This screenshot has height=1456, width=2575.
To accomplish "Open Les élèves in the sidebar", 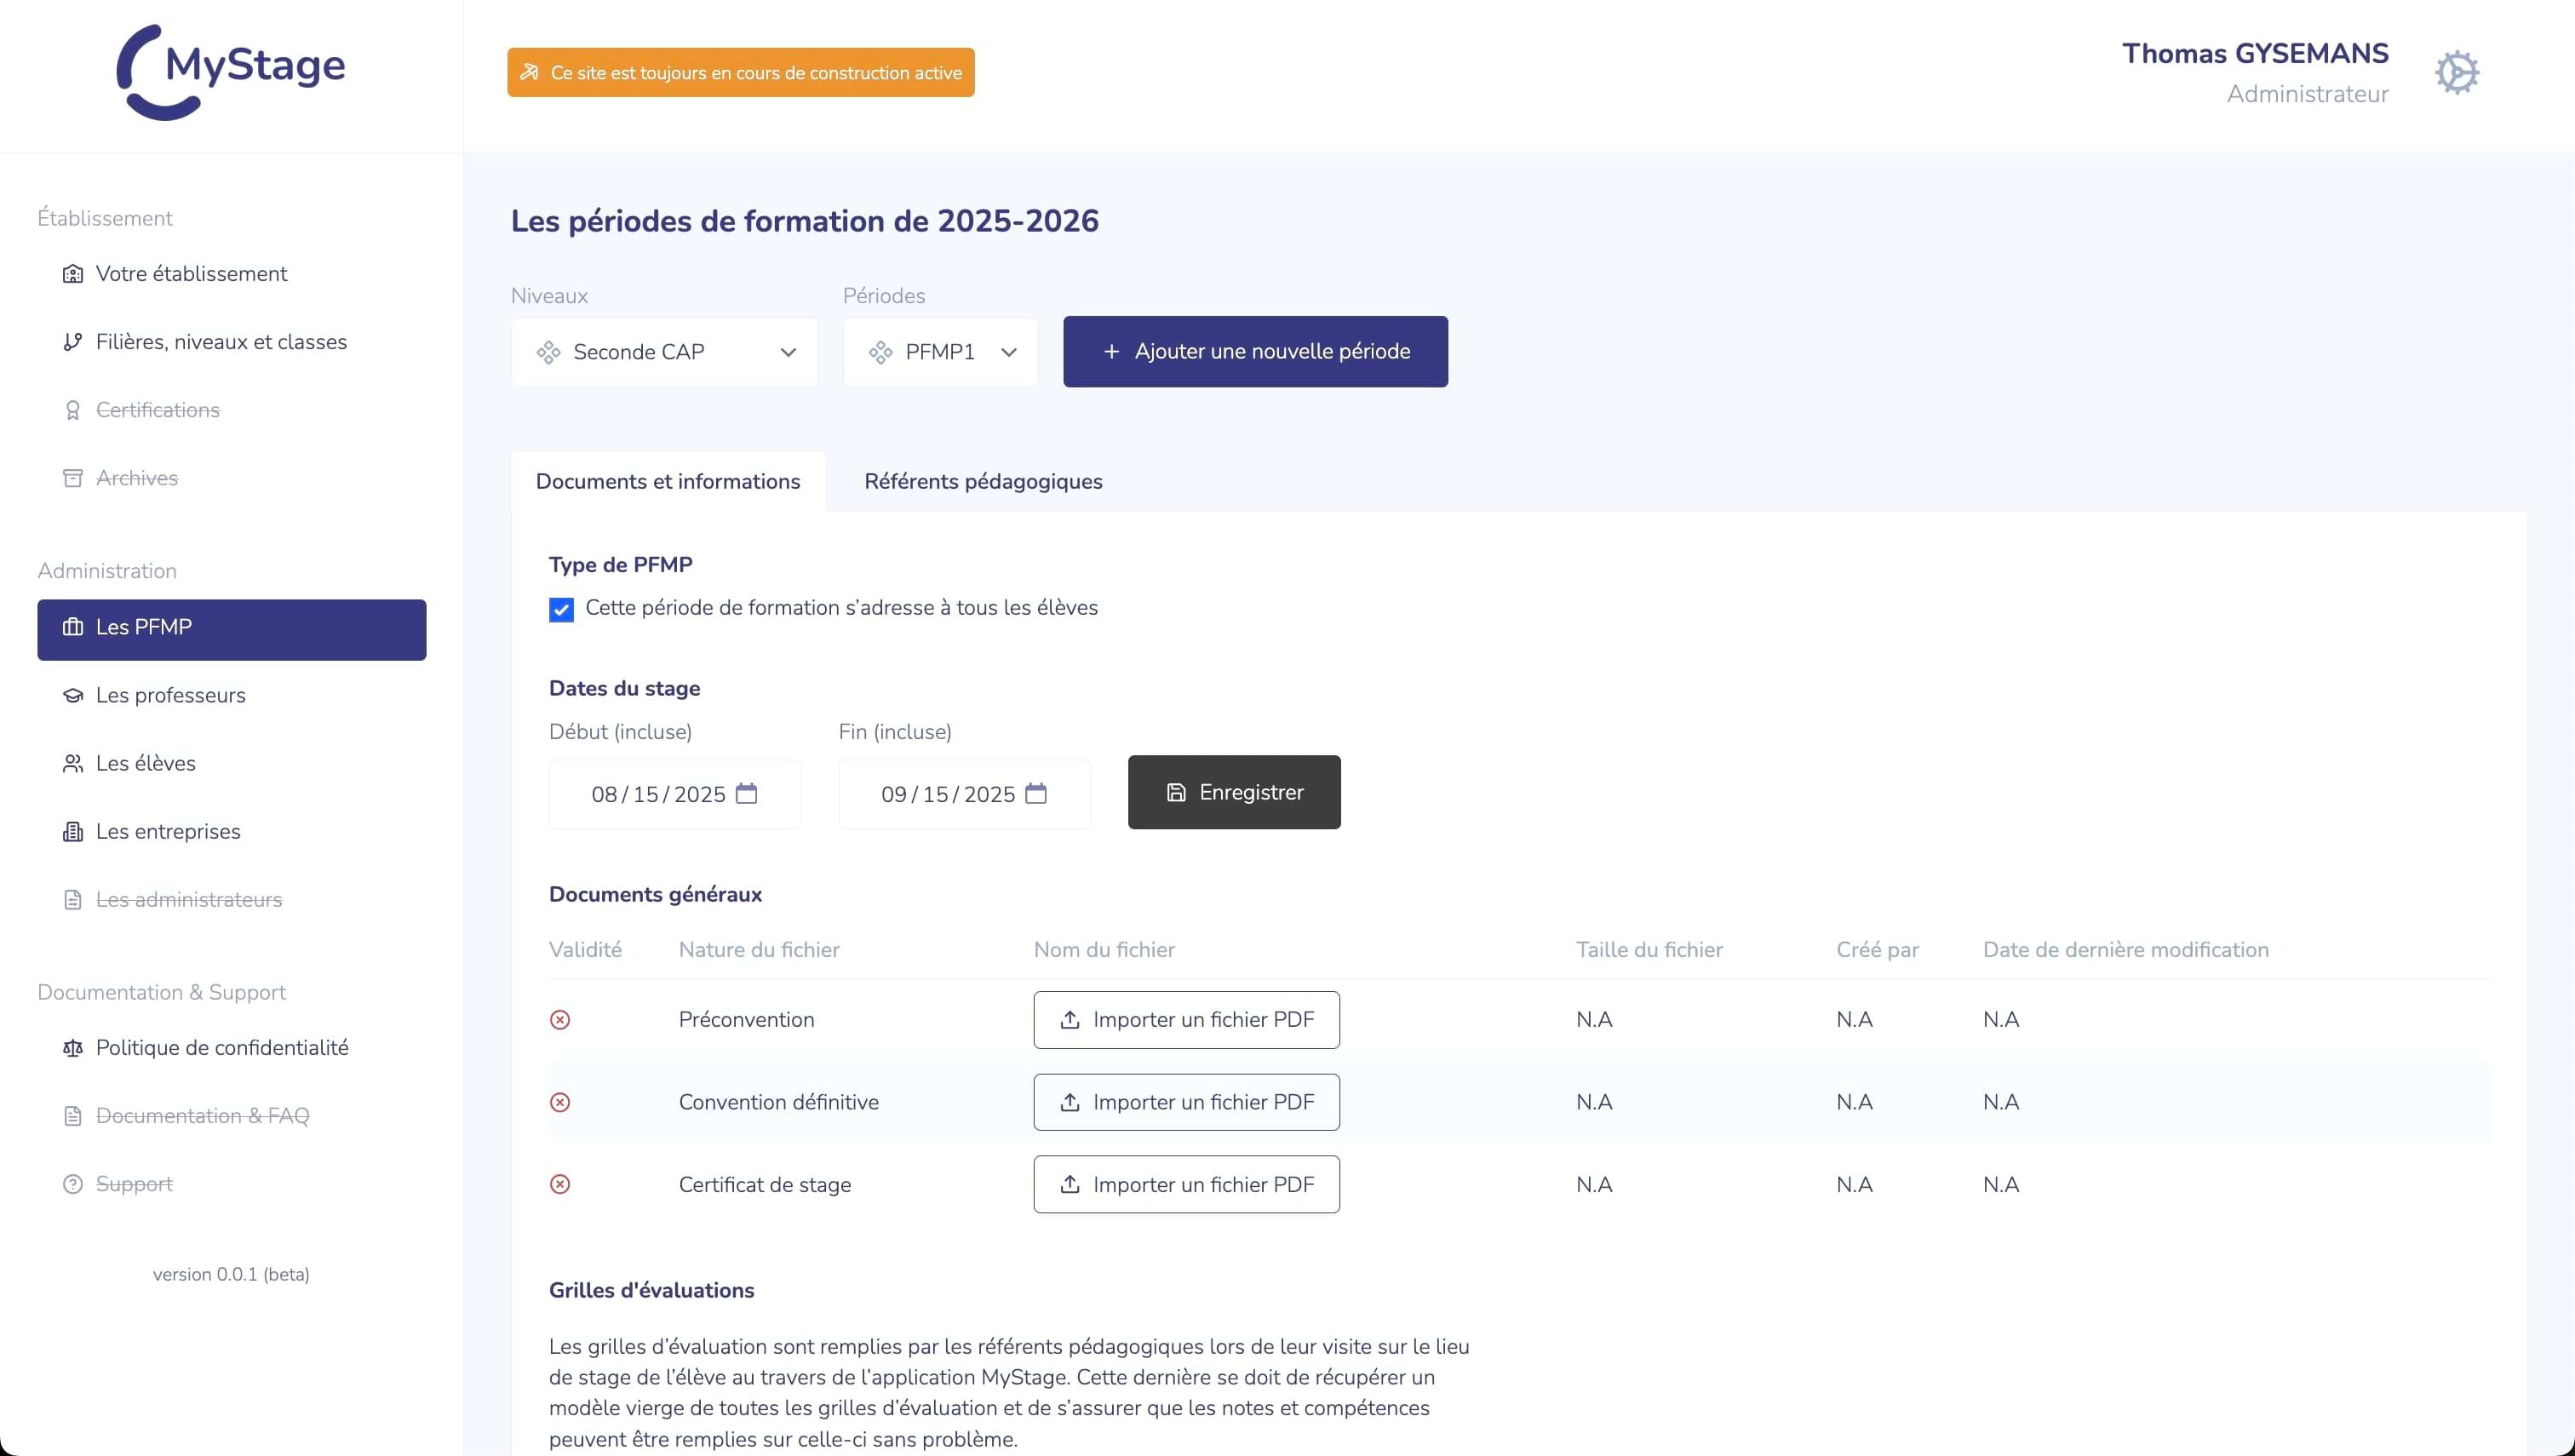I will click(146, 763).
